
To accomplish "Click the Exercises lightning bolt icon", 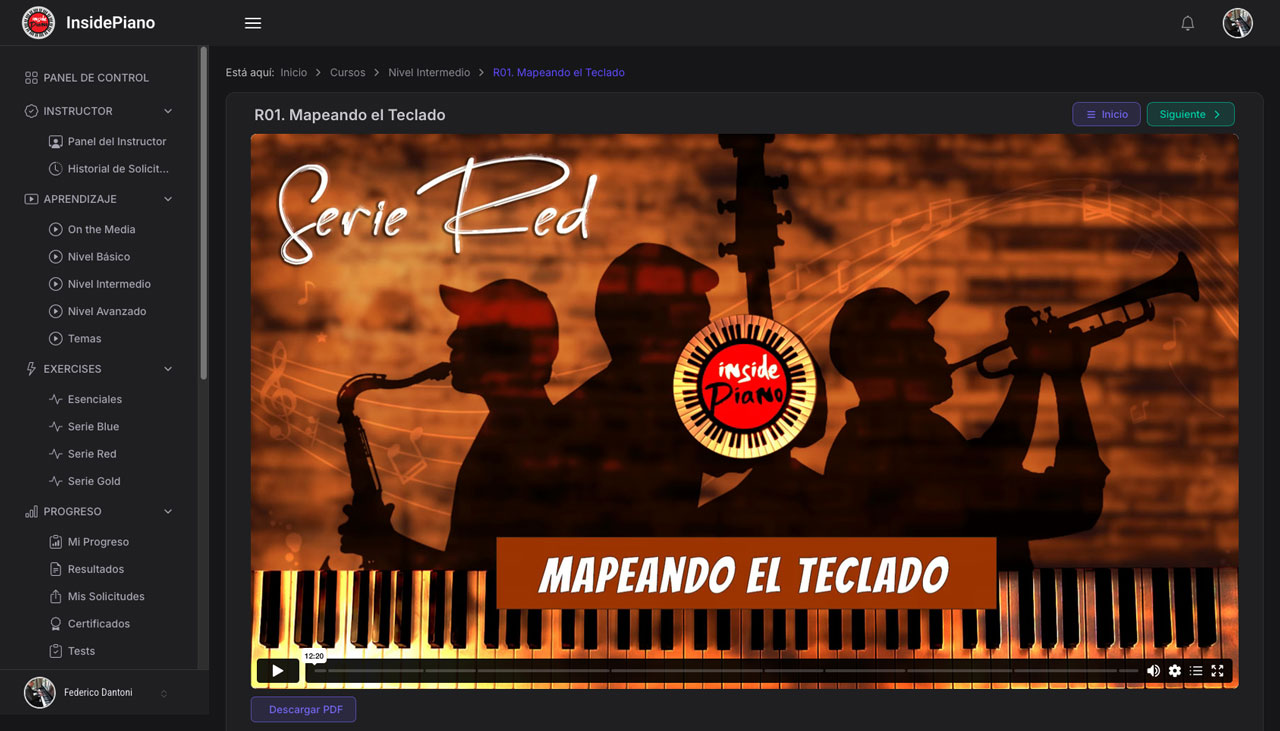I will click(31, 369).
